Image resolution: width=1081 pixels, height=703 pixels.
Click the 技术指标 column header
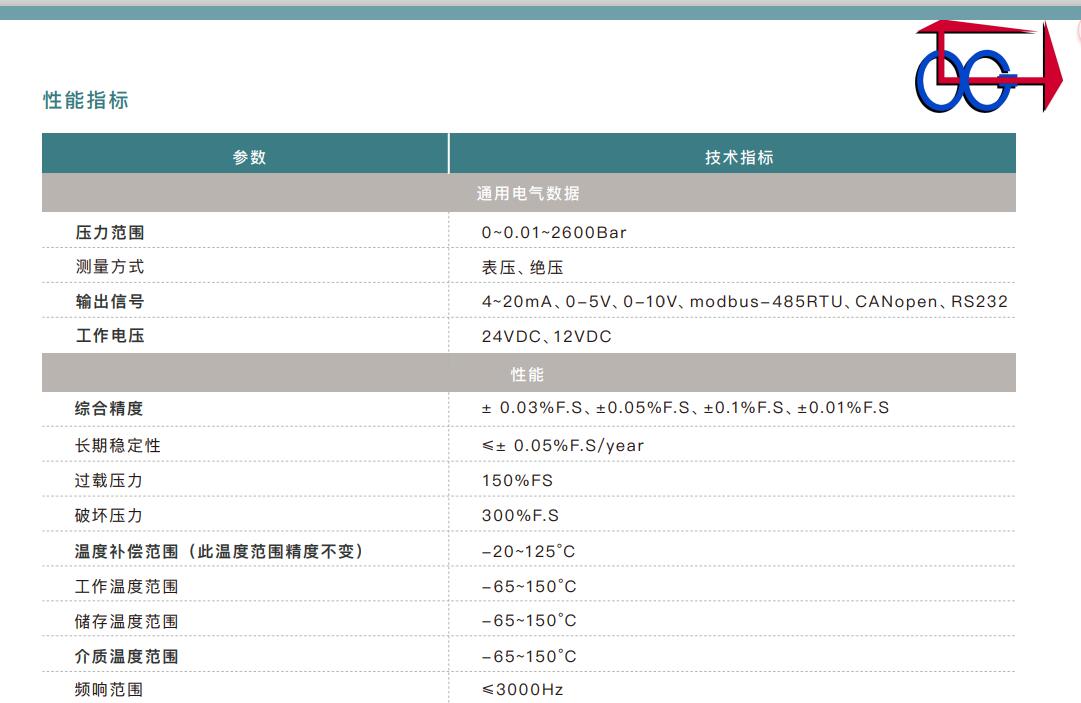[x=739, y=157]
